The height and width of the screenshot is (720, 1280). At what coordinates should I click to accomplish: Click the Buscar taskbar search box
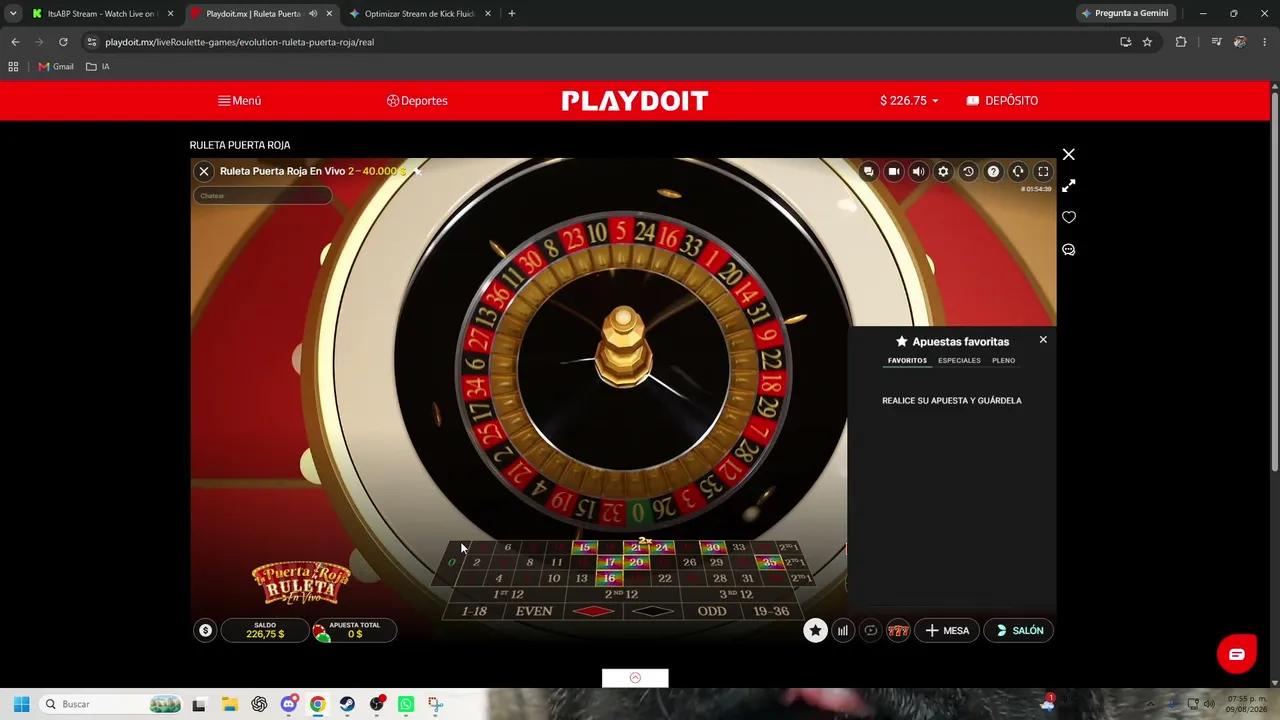[x=113, y=704]
